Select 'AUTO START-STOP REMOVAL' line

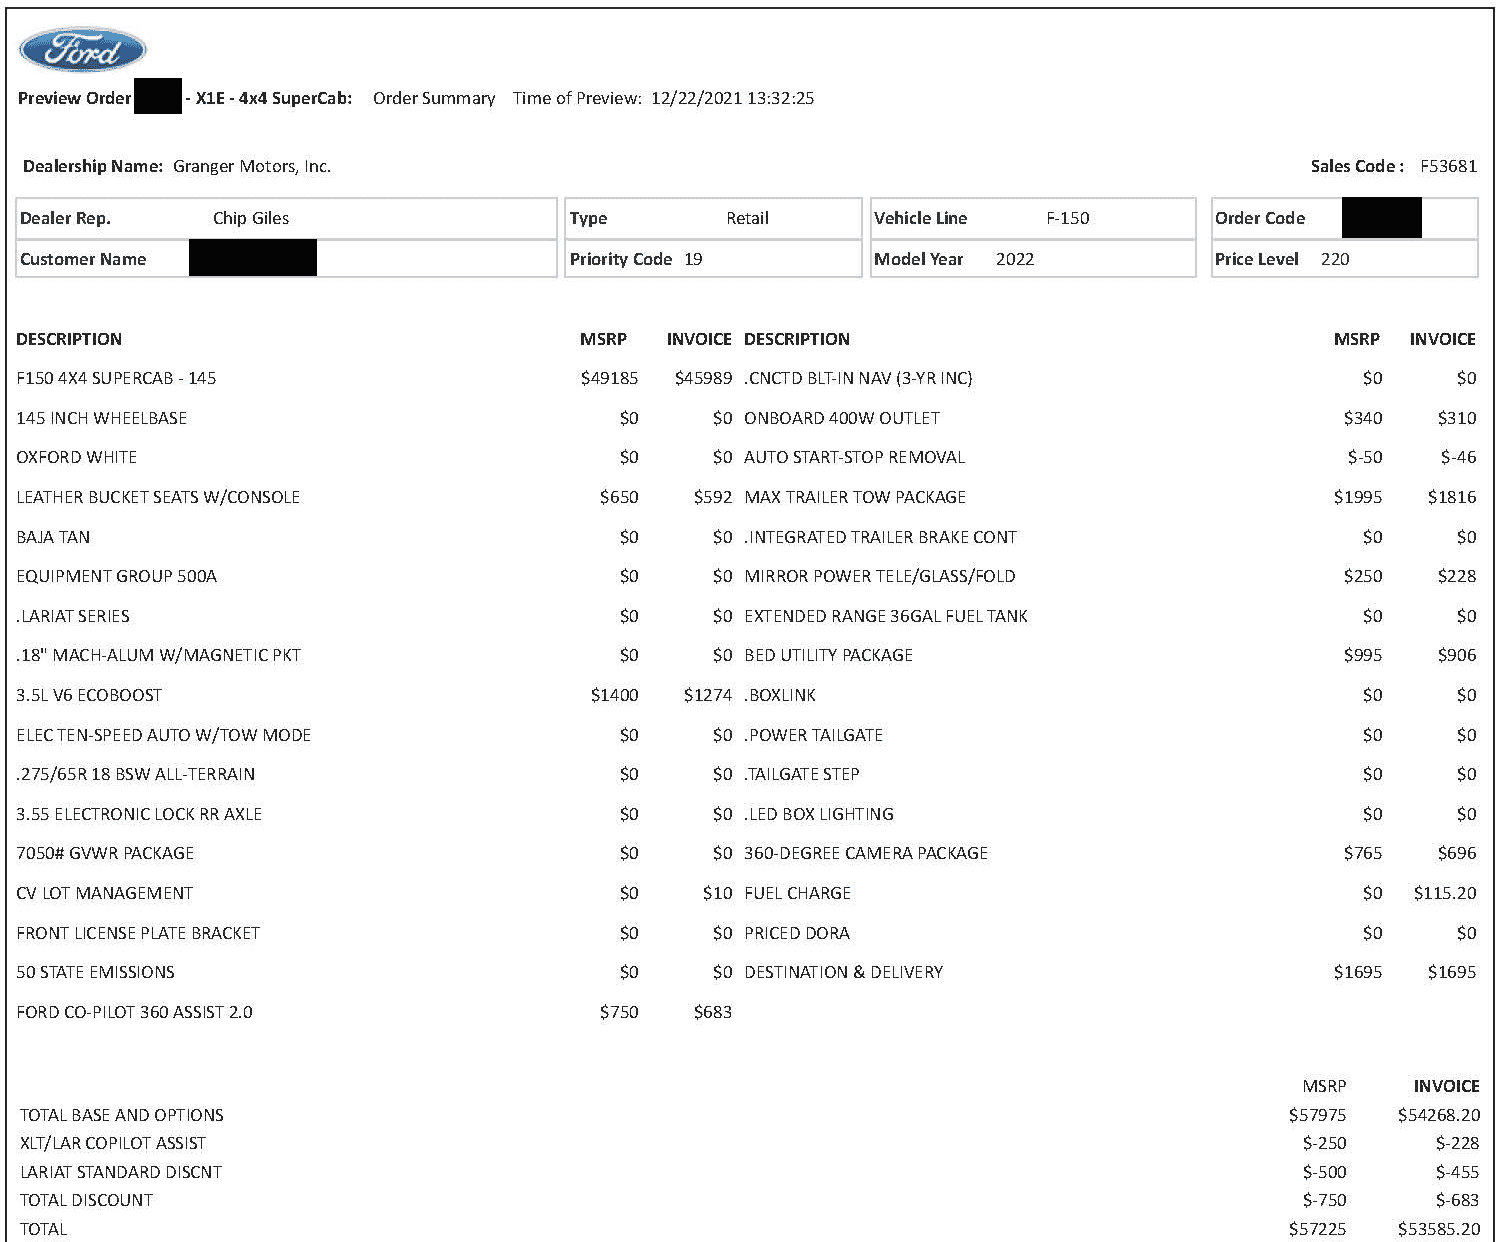coord(855,457)
